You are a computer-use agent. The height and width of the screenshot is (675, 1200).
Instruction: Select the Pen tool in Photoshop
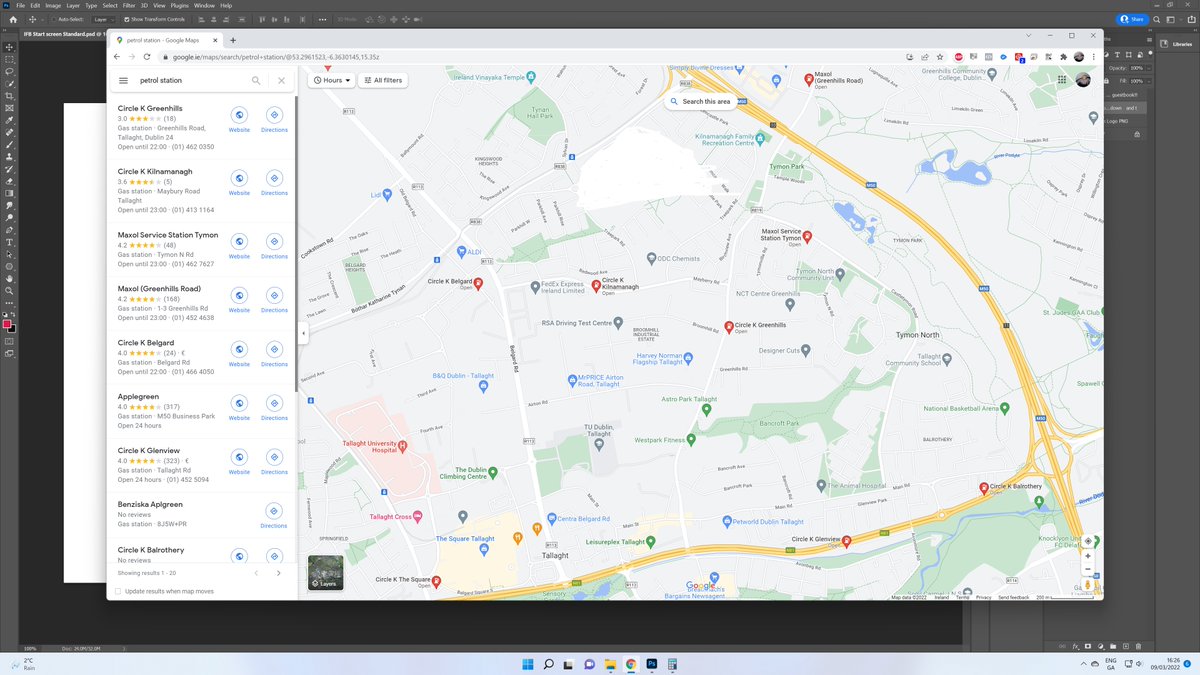(10, 230)
